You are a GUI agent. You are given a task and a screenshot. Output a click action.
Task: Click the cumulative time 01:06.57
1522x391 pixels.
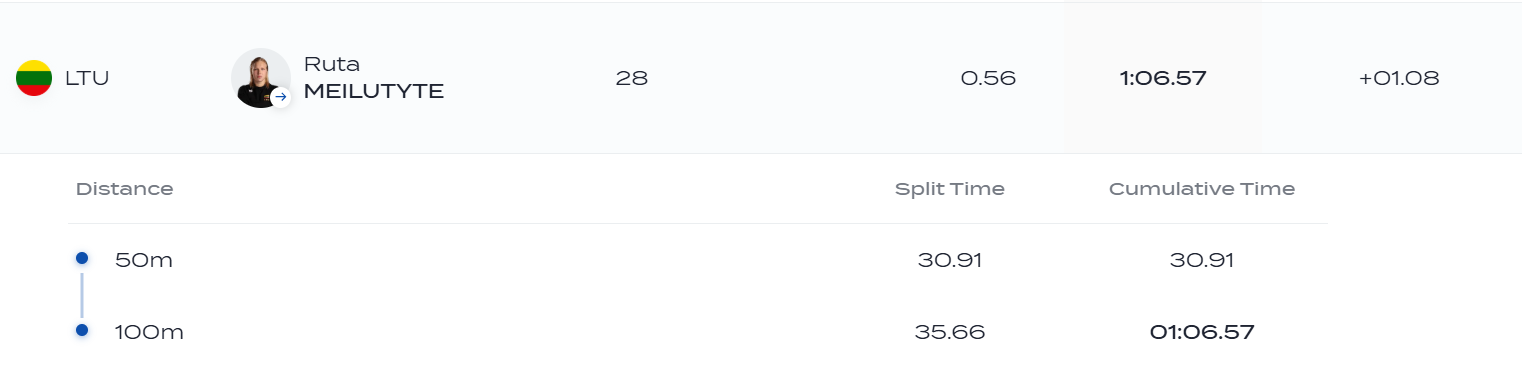[1202, 332]
